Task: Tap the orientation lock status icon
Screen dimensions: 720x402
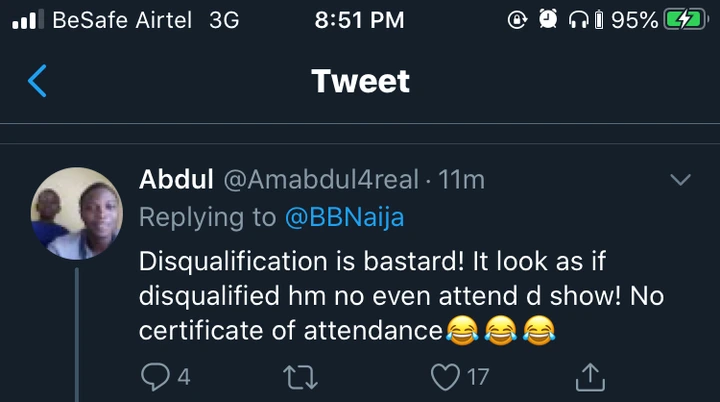Action: coord(517,19)
